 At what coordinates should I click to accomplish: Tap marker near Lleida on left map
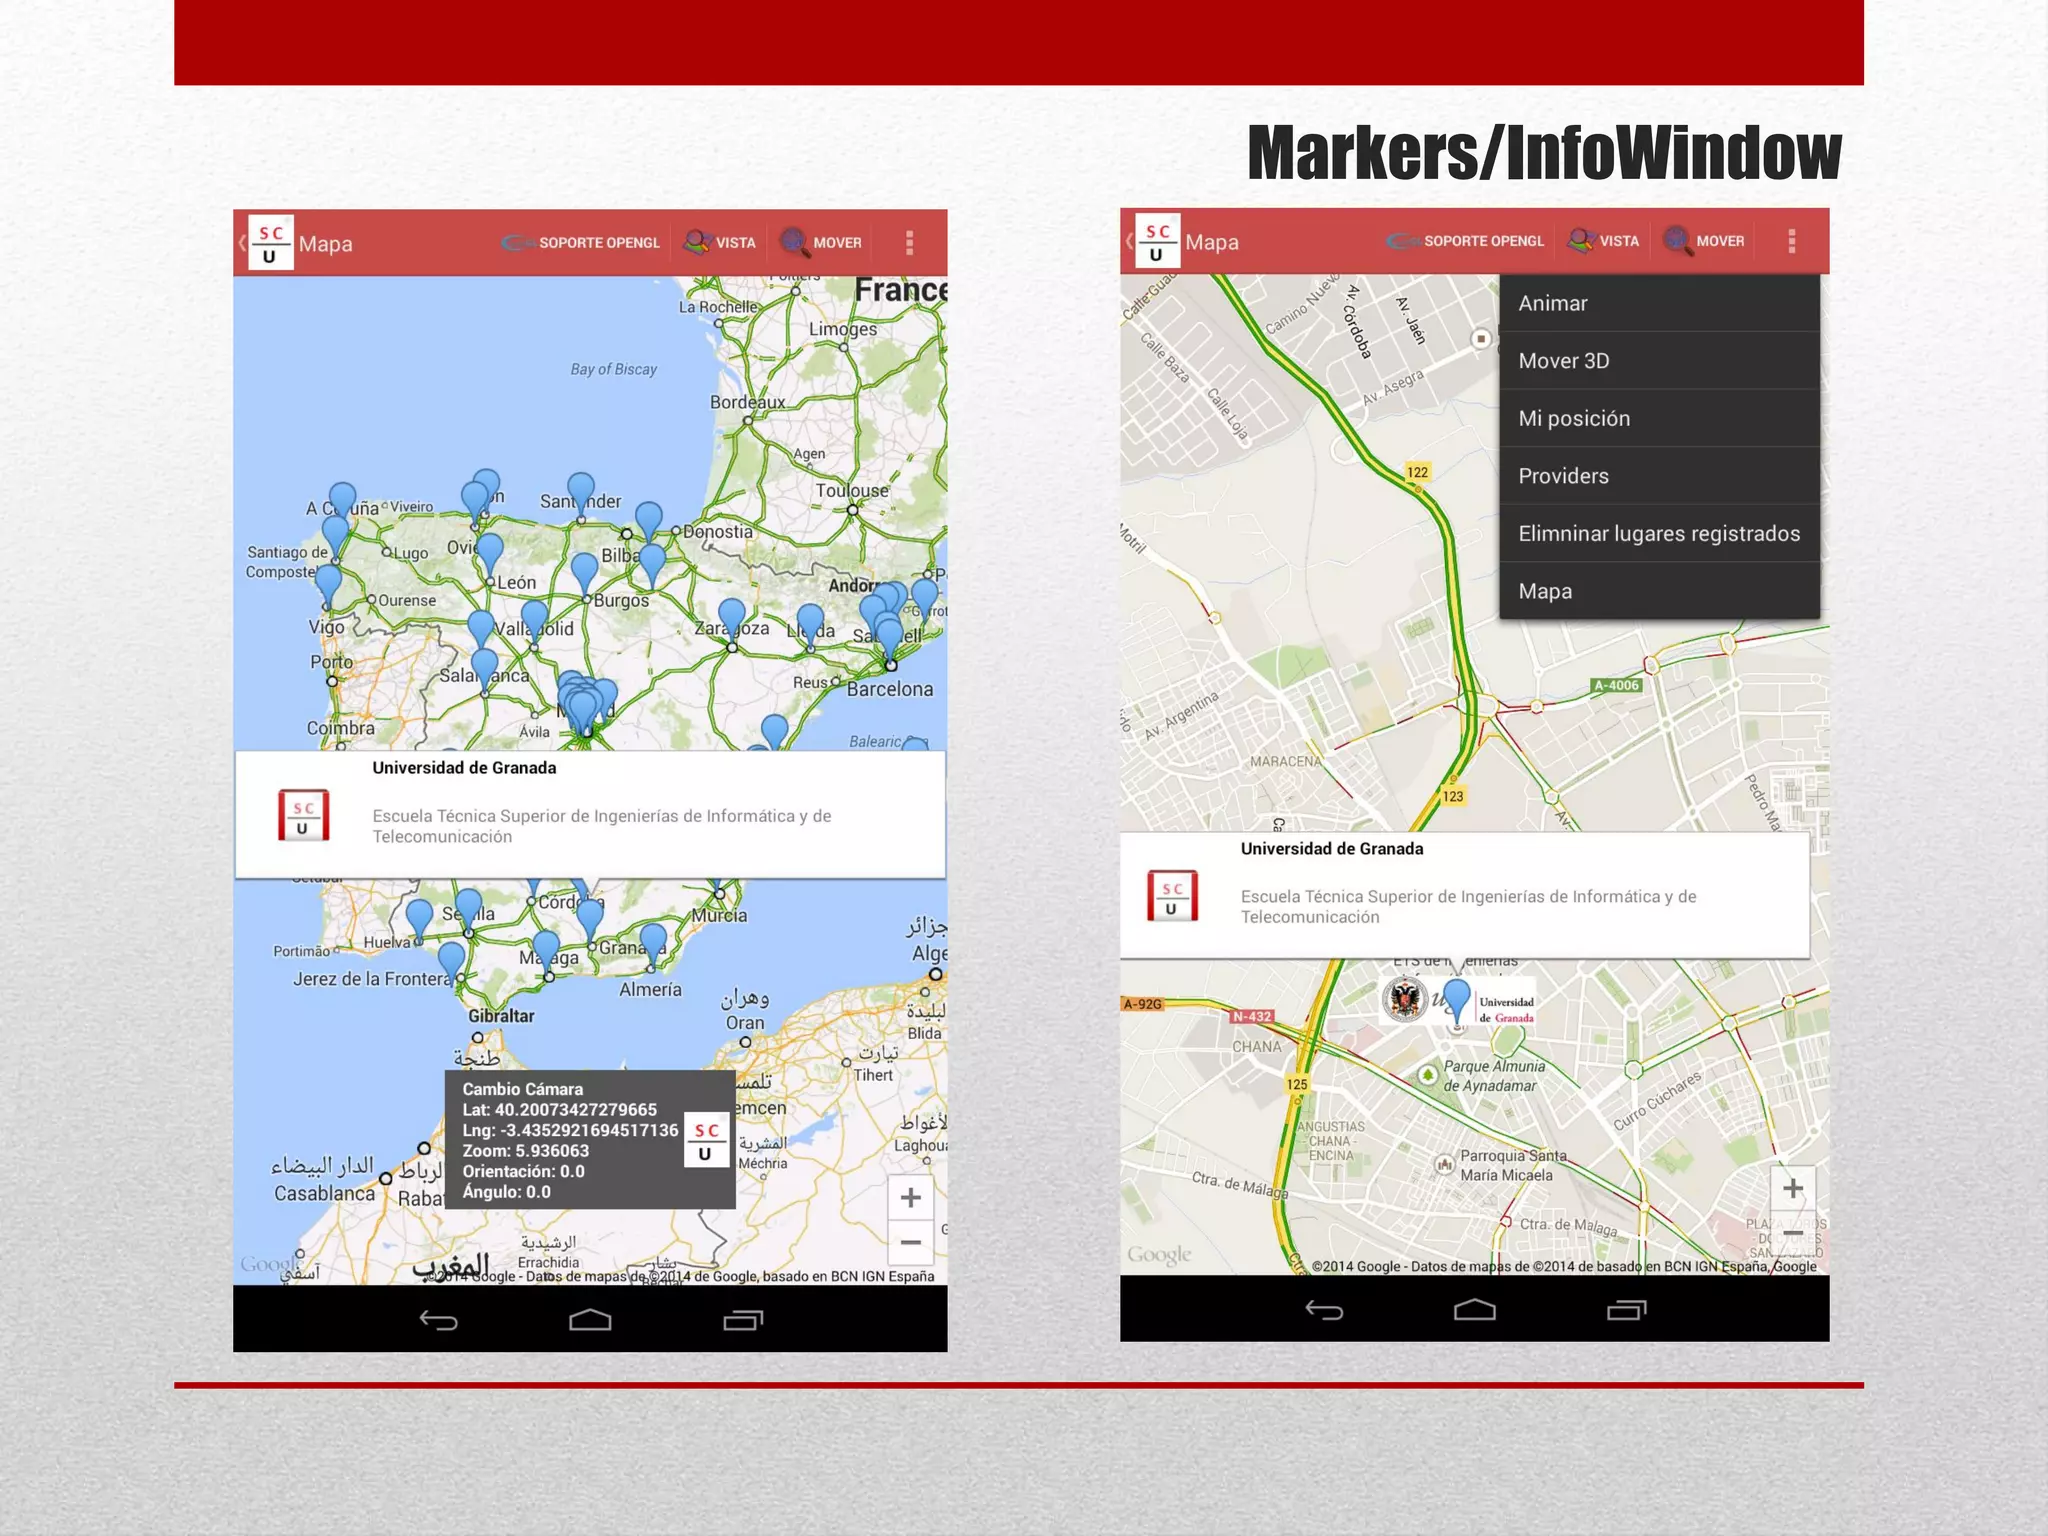(x=811, y=623)
